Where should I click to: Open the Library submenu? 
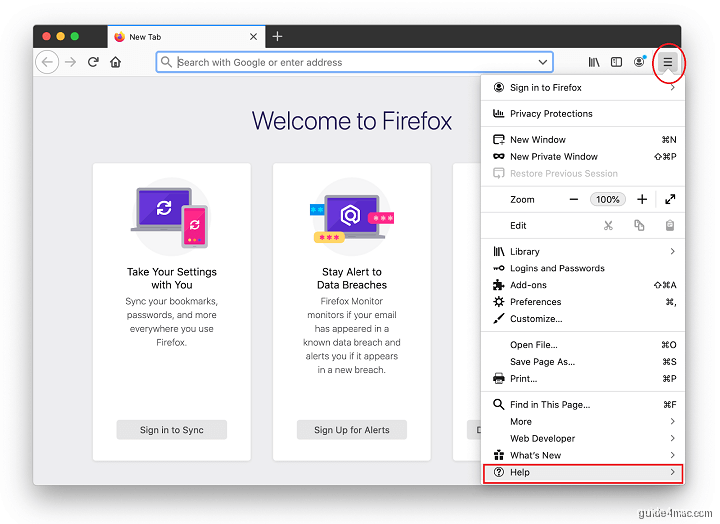pyautogui.click(x=583, y=252)
